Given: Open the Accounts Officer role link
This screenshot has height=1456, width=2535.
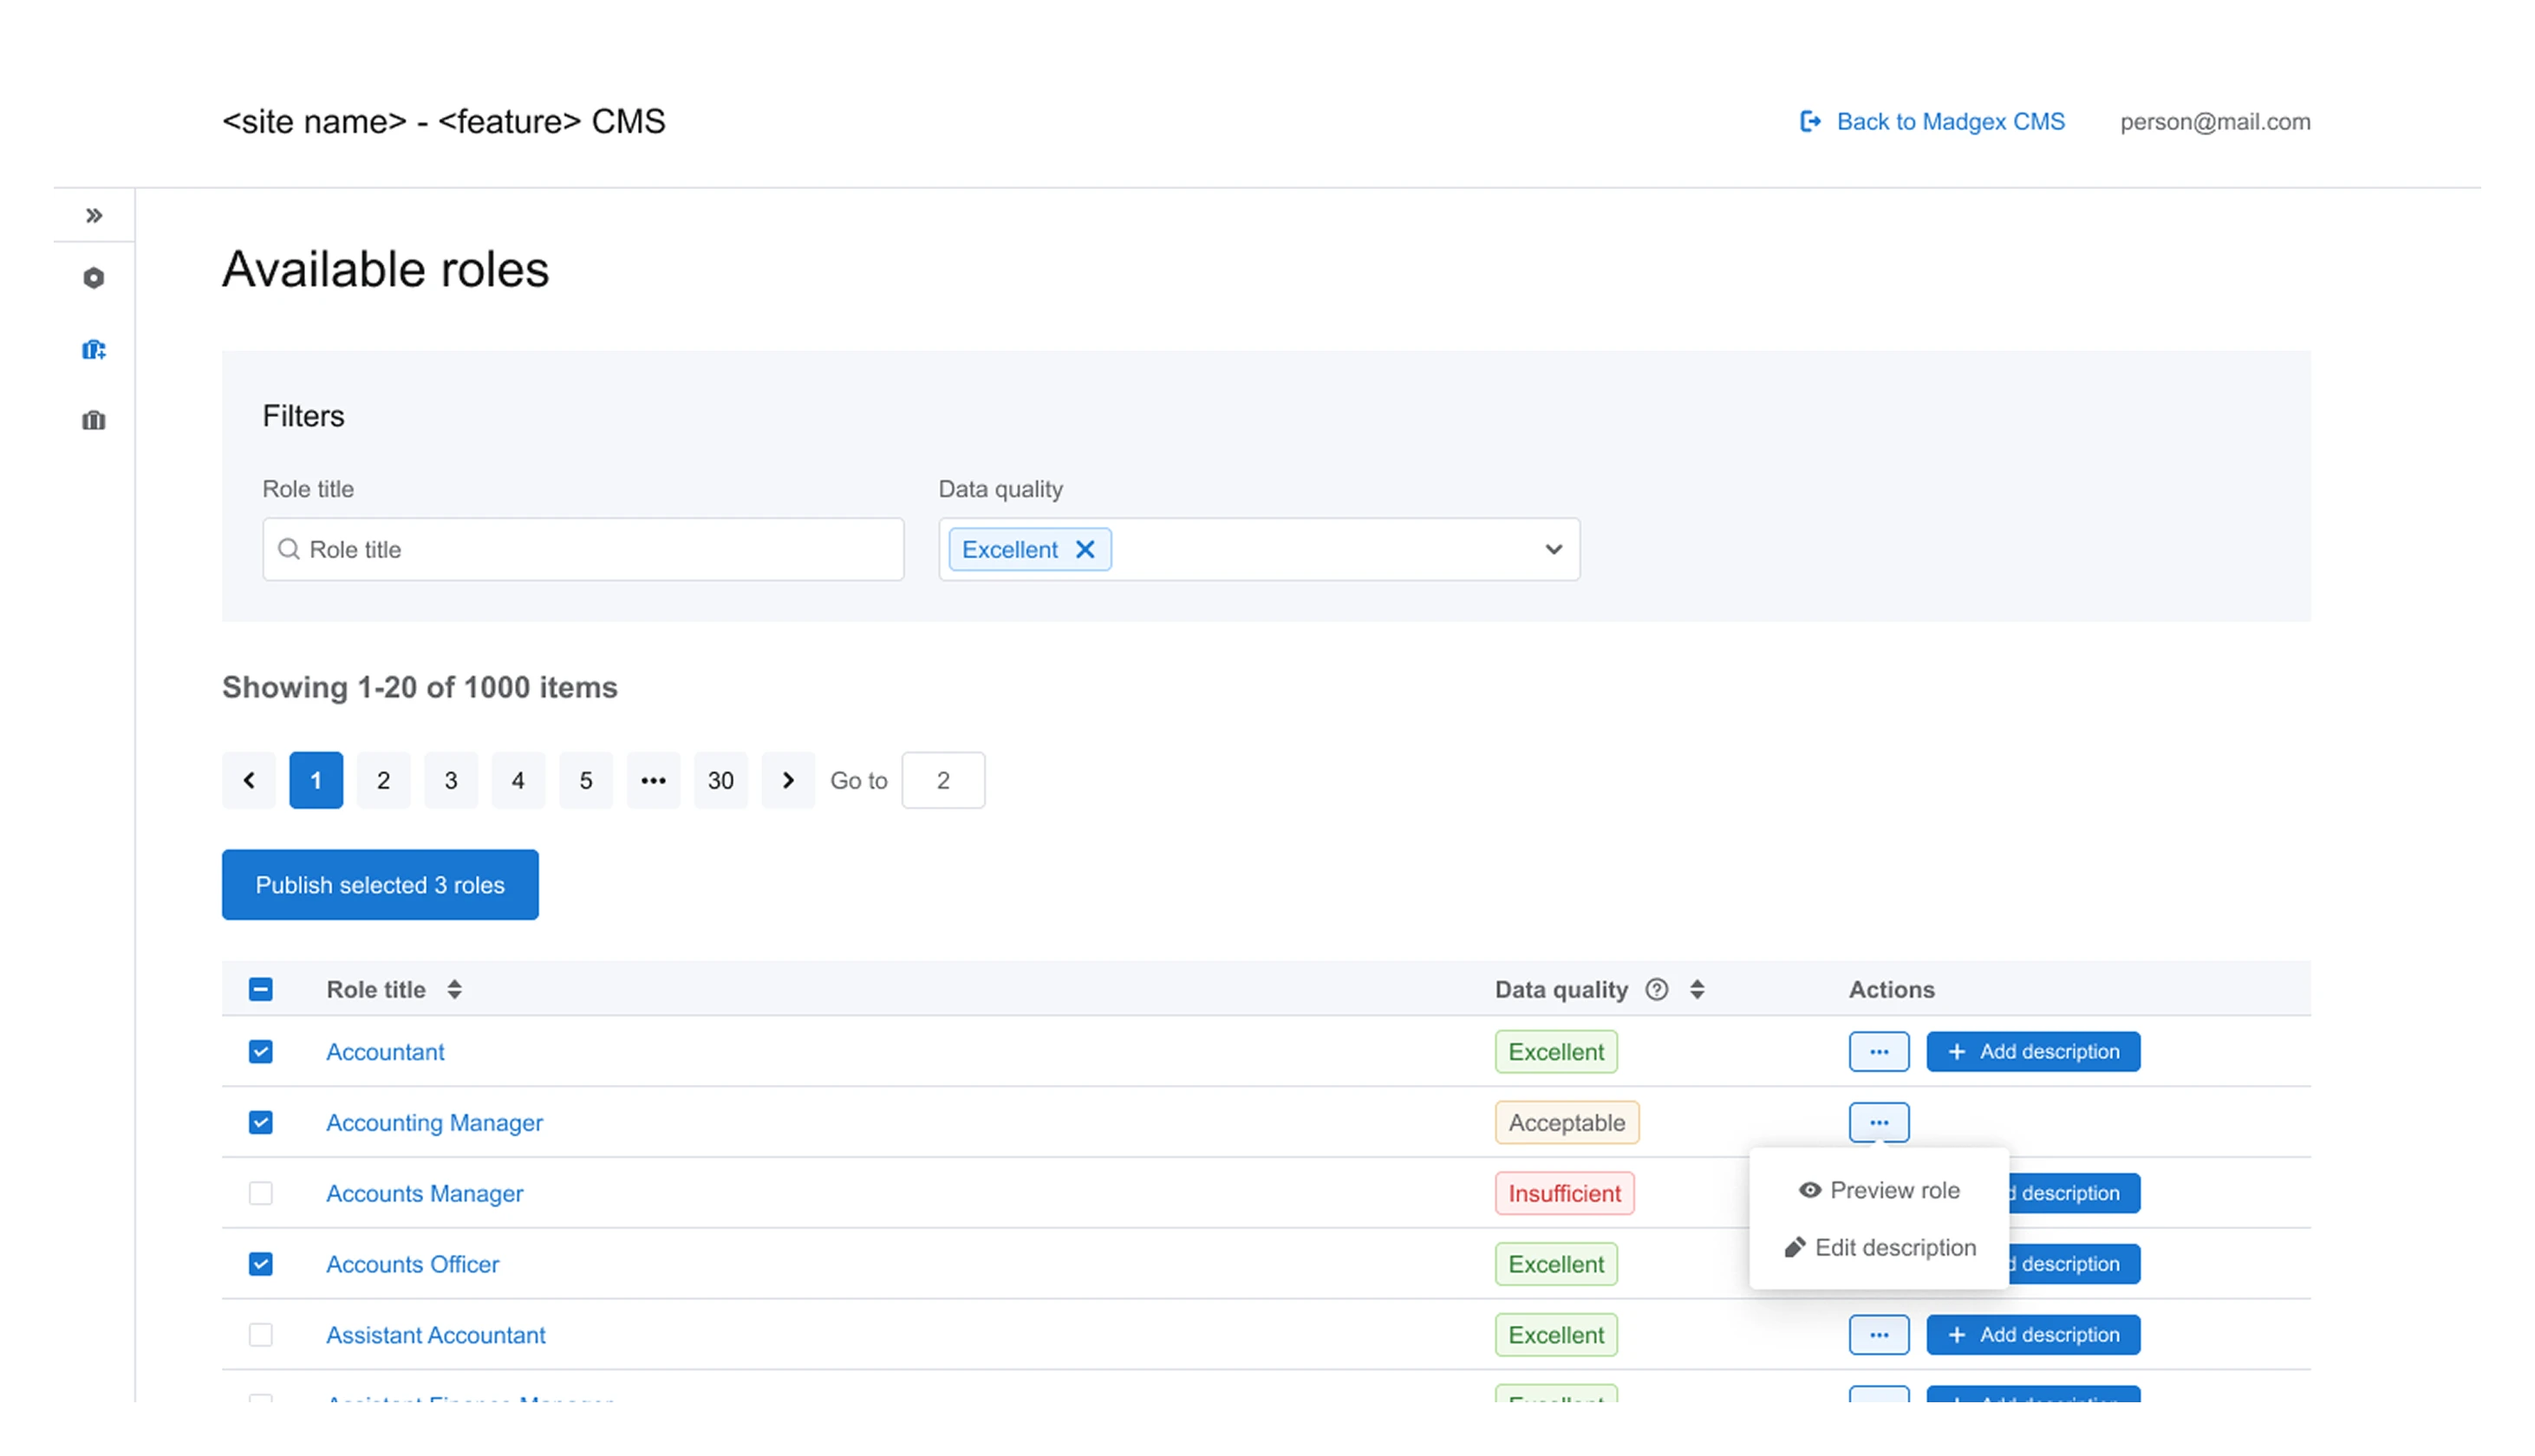Looking at the screenshot, I should pyautogui.click(x=412, y=1264).
